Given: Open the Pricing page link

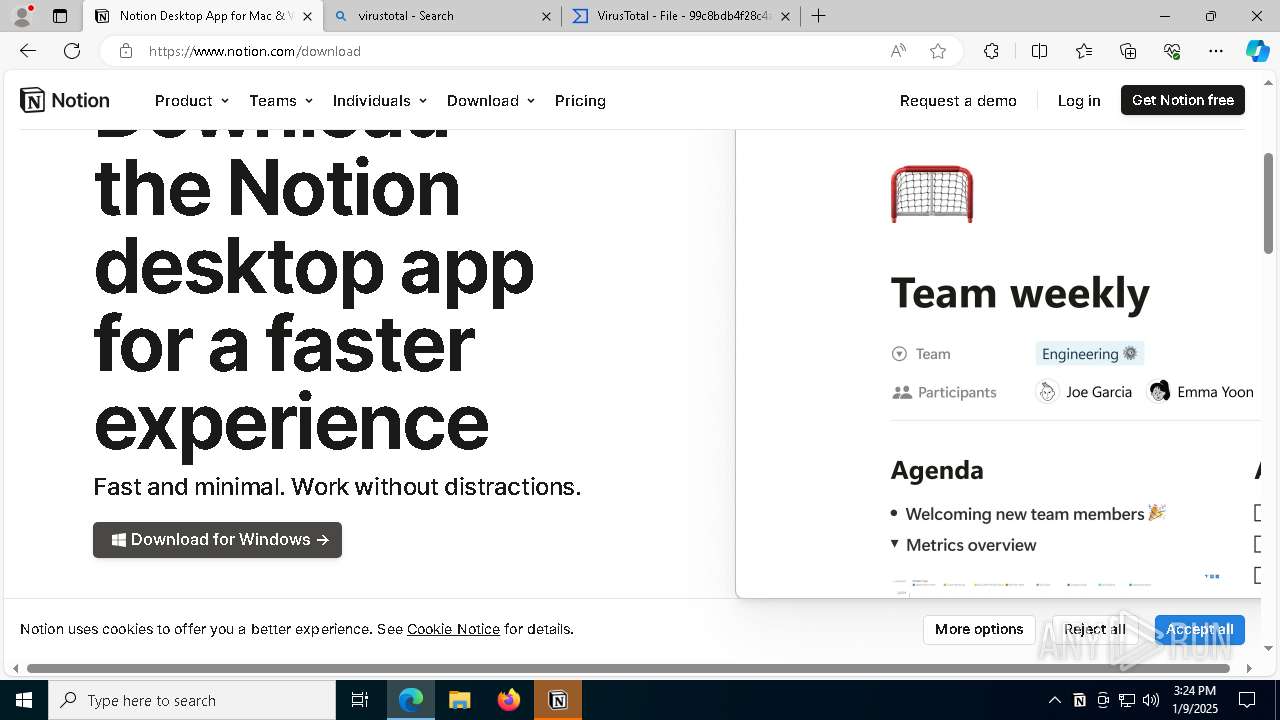Looking at the screenshot, I should [580, 100].
